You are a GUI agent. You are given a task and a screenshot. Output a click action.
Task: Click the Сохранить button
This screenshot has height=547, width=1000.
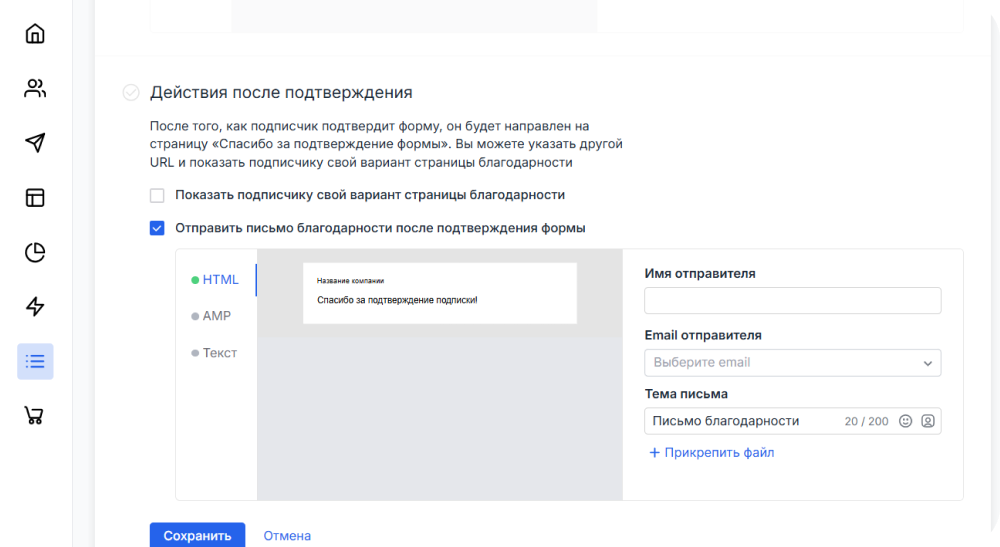coord(198,536)
